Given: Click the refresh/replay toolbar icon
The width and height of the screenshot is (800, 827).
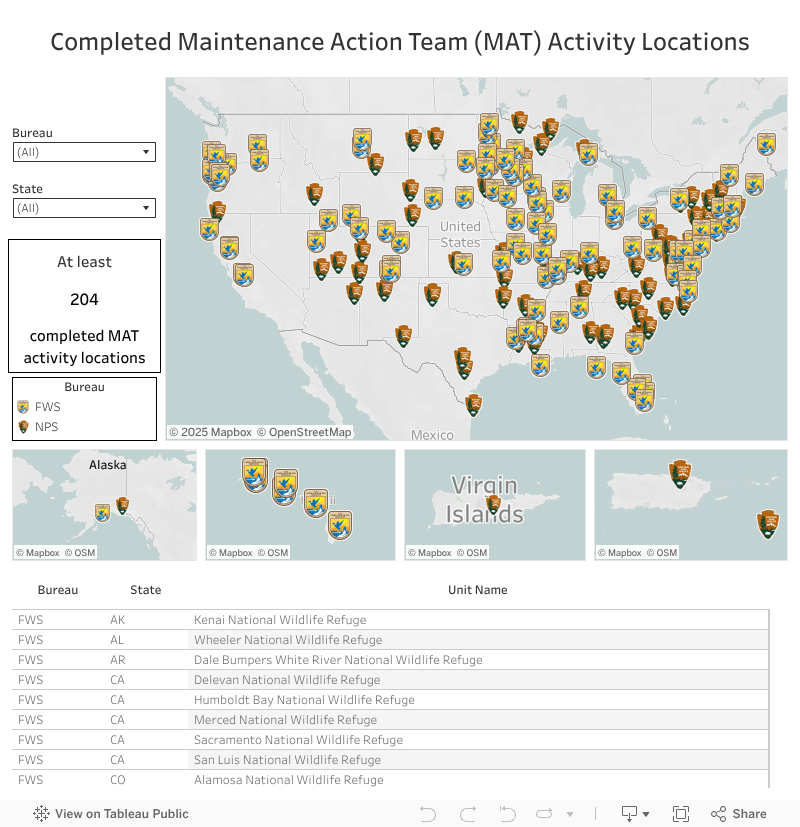Looking at the screenshot, I should tap(544, 814).
